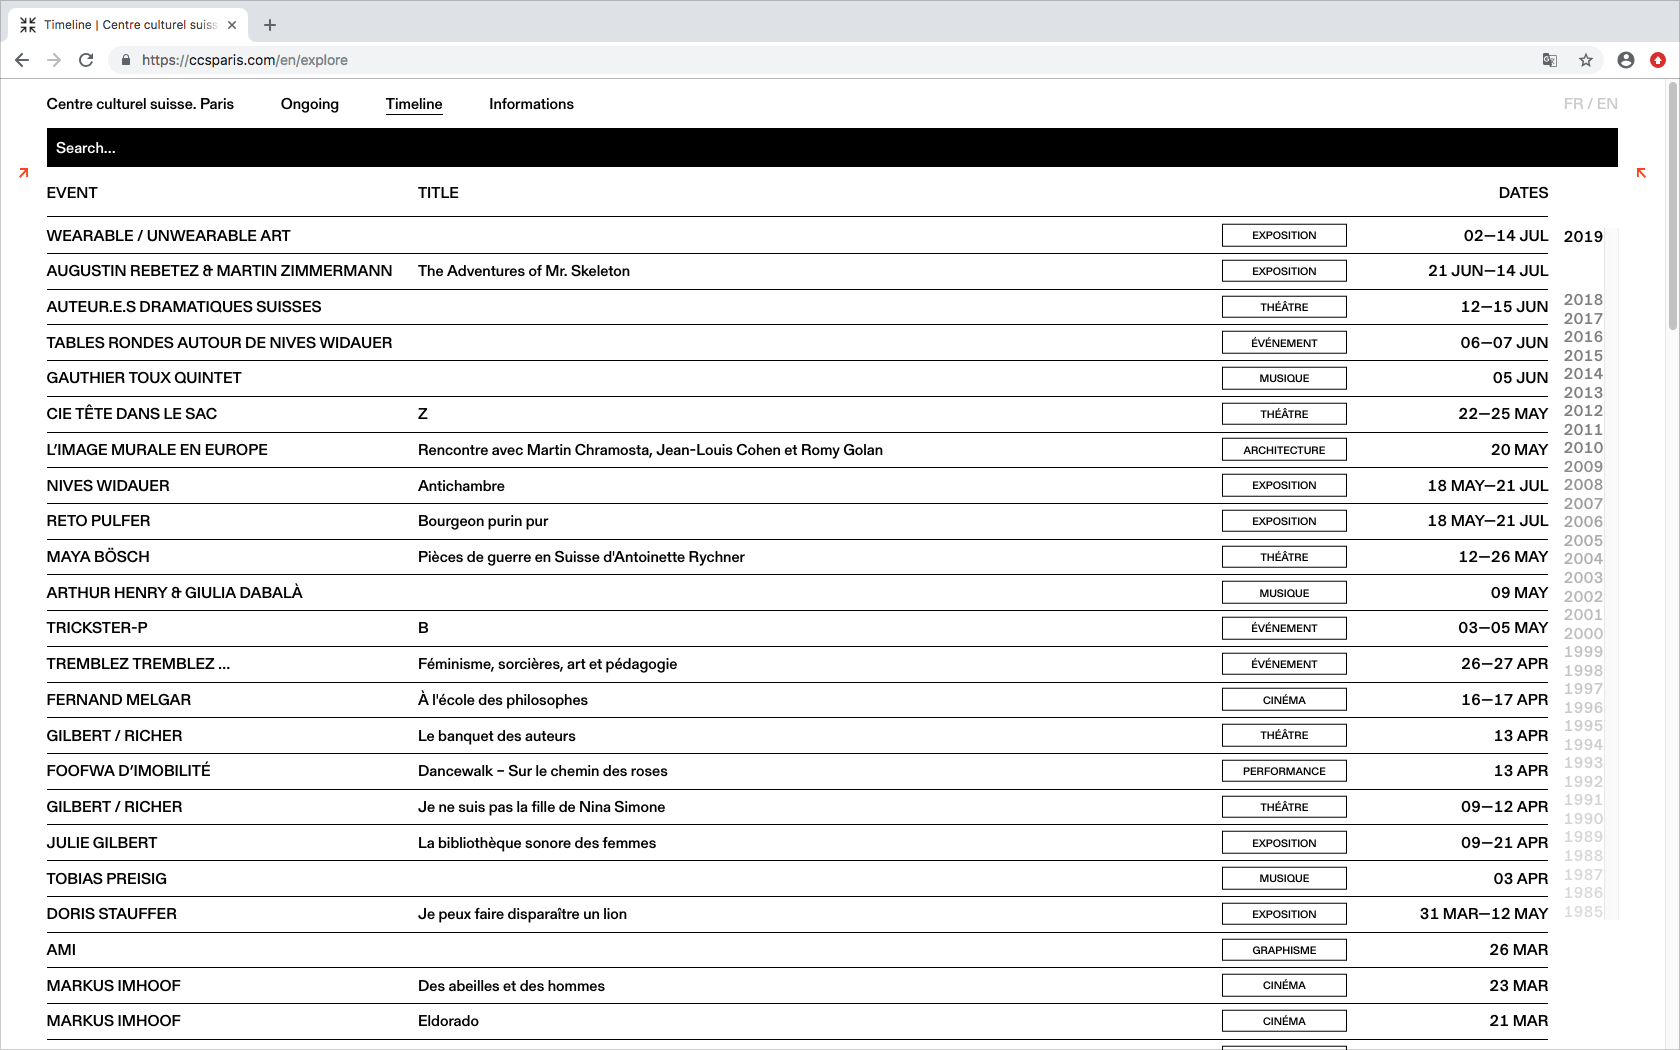Close the Timeline browser tab
Image resolution: width=1680 pixels, height=1050 pixels.
[232, 25]
